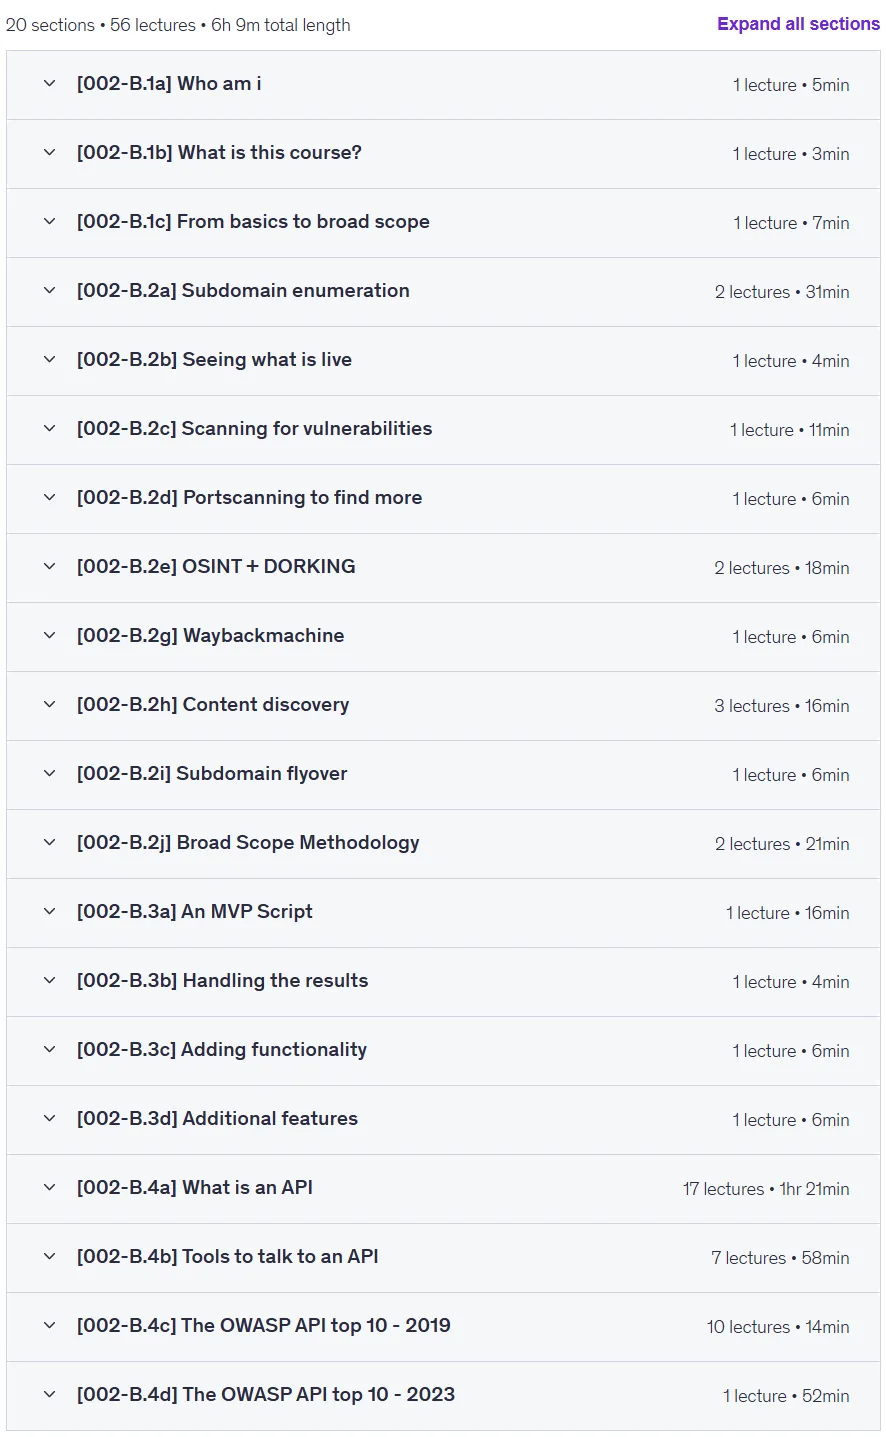Expand Handling the results section
Image resolution: width=886 pixels, height=1437 pixels.
point(443,981)
